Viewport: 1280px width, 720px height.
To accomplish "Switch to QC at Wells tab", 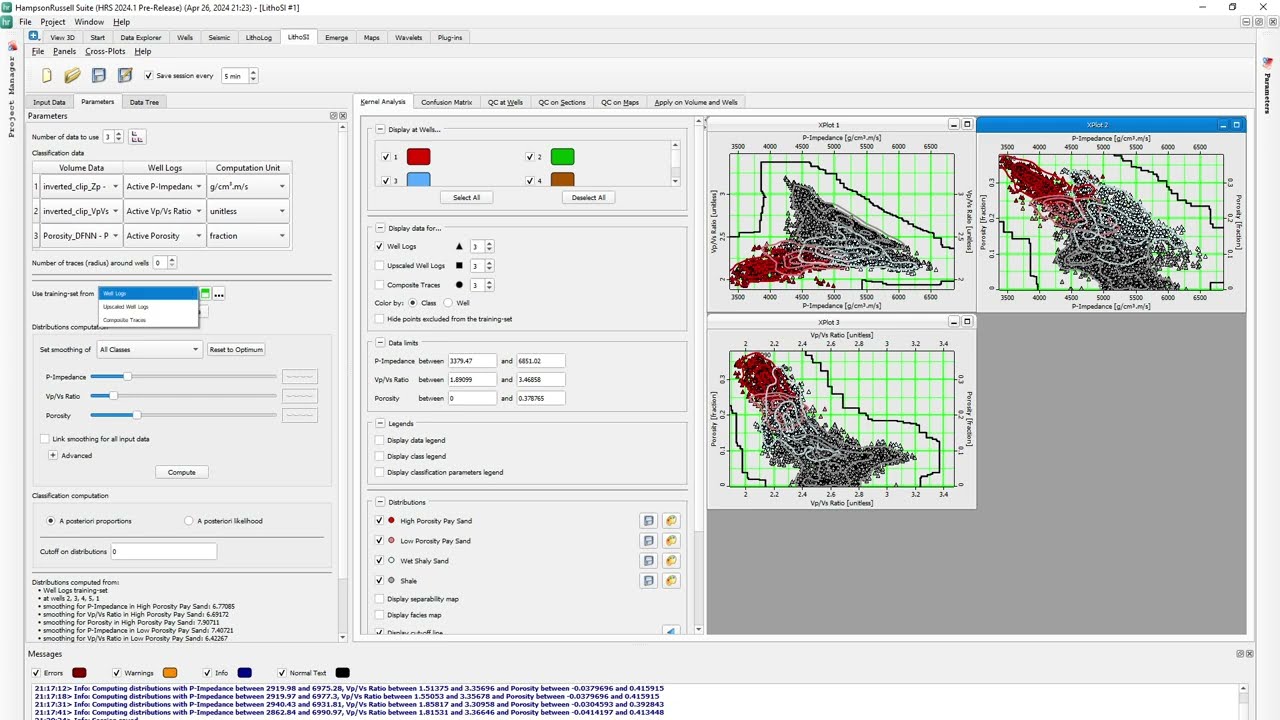I will click(x=505, y=102).
